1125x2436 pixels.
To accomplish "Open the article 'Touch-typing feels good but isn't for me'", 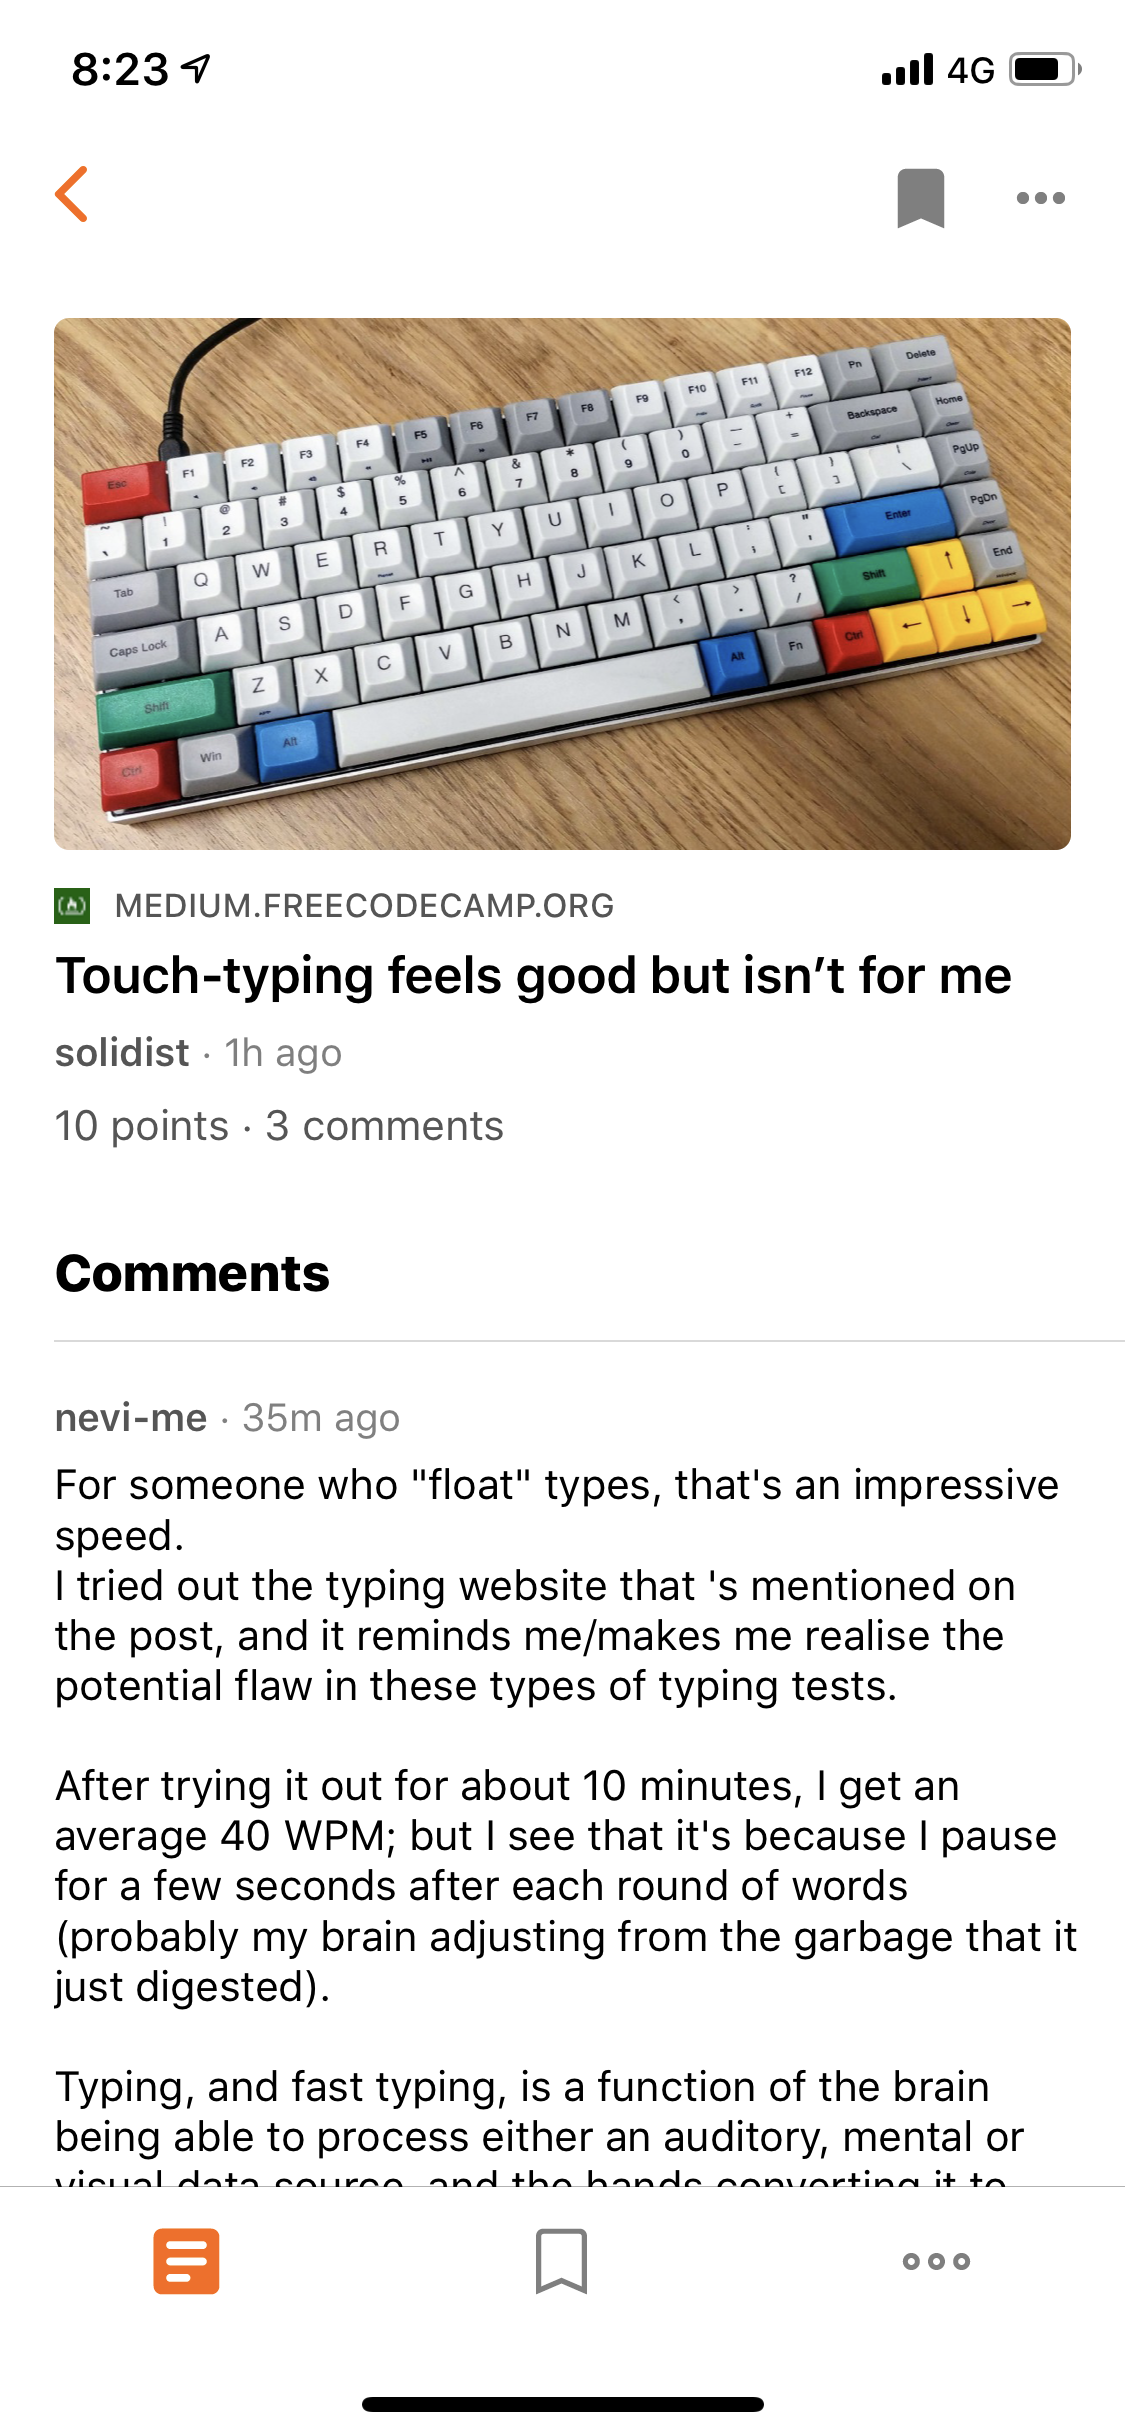I will pos(535,975).
